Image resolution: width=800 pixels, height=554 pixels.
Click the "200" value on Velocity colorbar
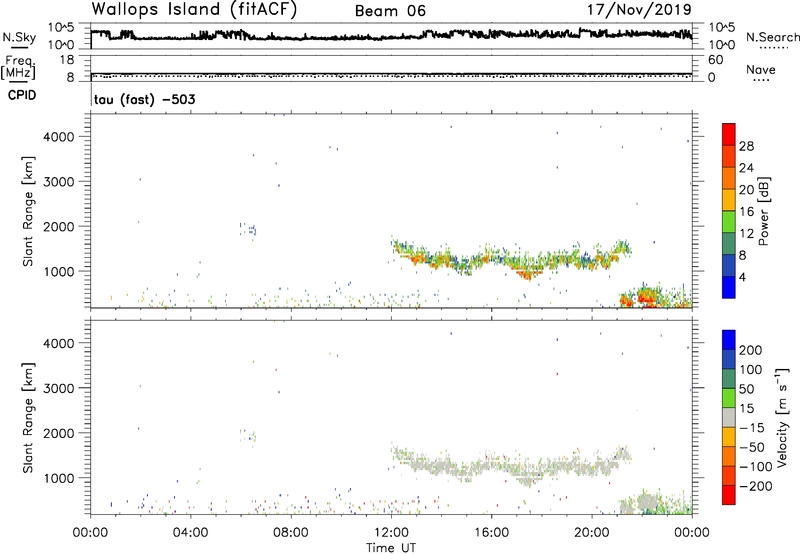(x=751, y=350)
